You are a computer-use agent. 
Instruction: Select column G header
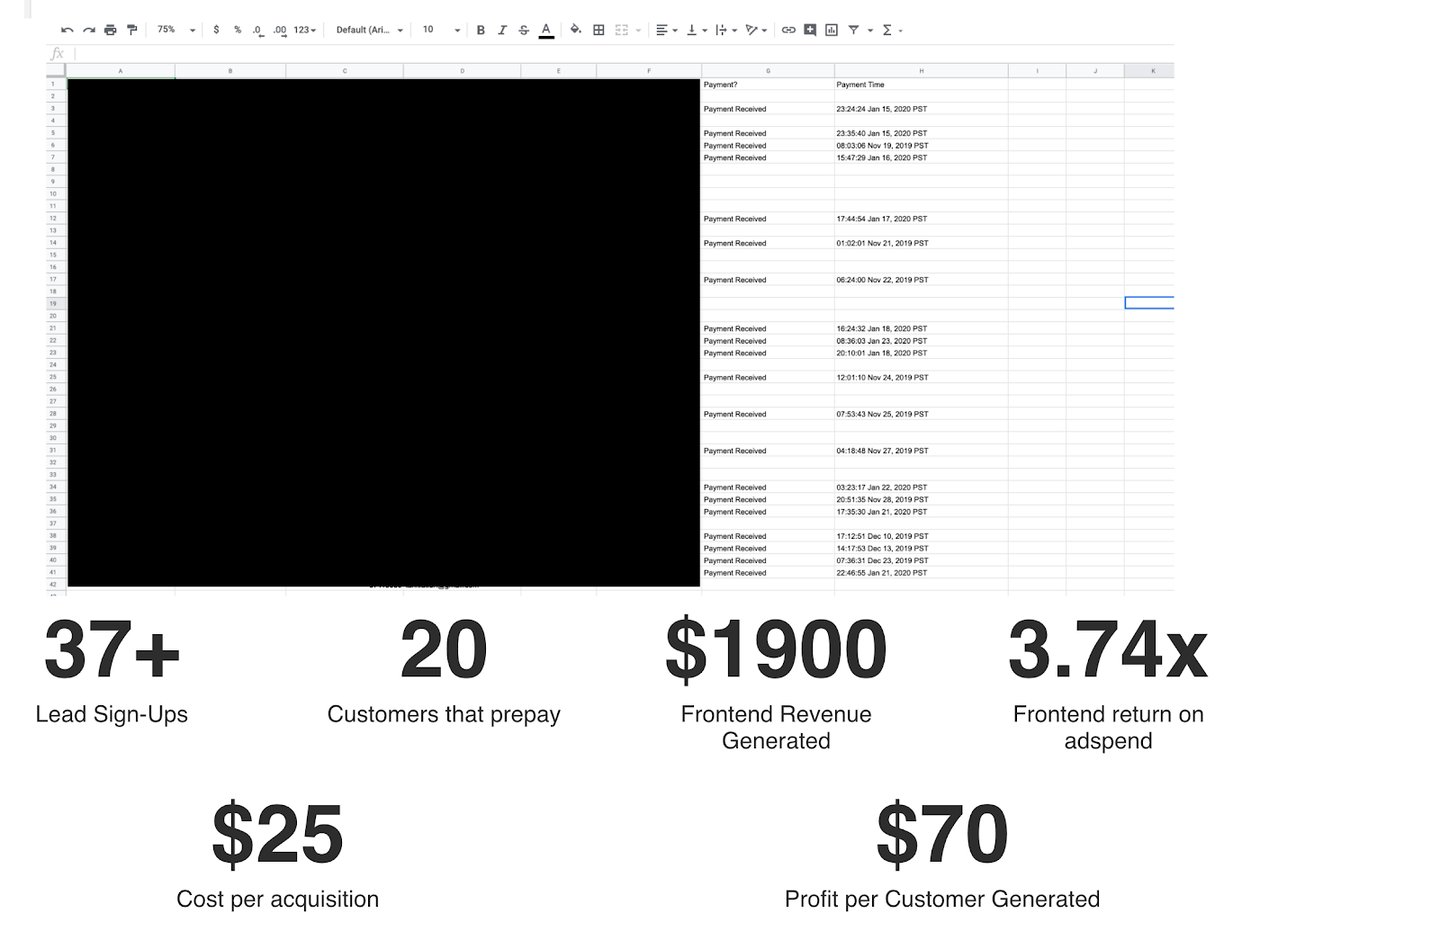(767, 71)
